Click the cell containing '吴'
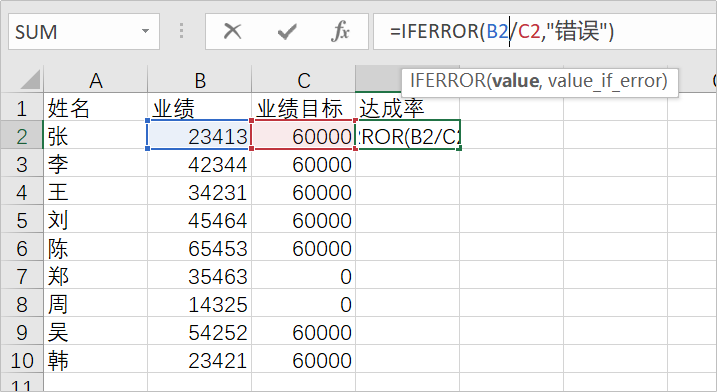Viewport: 717px width, 392px height. (x=96, y=332)
